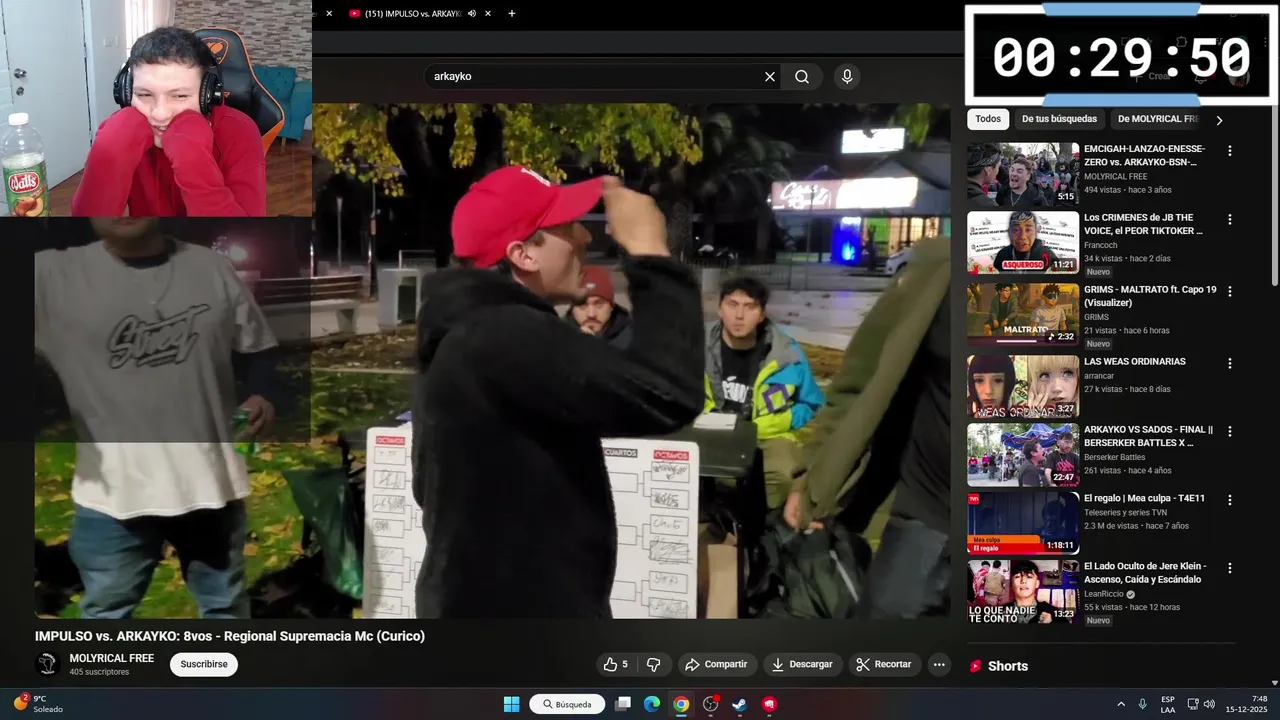Open MOLYRICAL FREE channel avatar
Screen dimensions: 1280x720
tap(47, 664)
